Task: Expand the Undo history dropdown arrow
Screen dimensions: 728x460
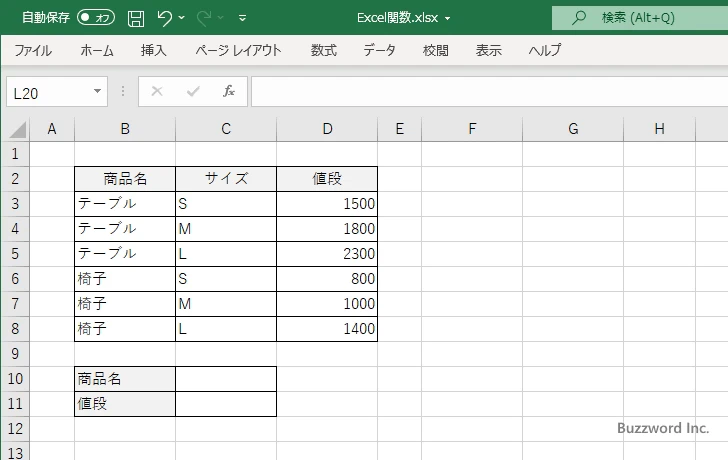Action: [x=182, y=18]
